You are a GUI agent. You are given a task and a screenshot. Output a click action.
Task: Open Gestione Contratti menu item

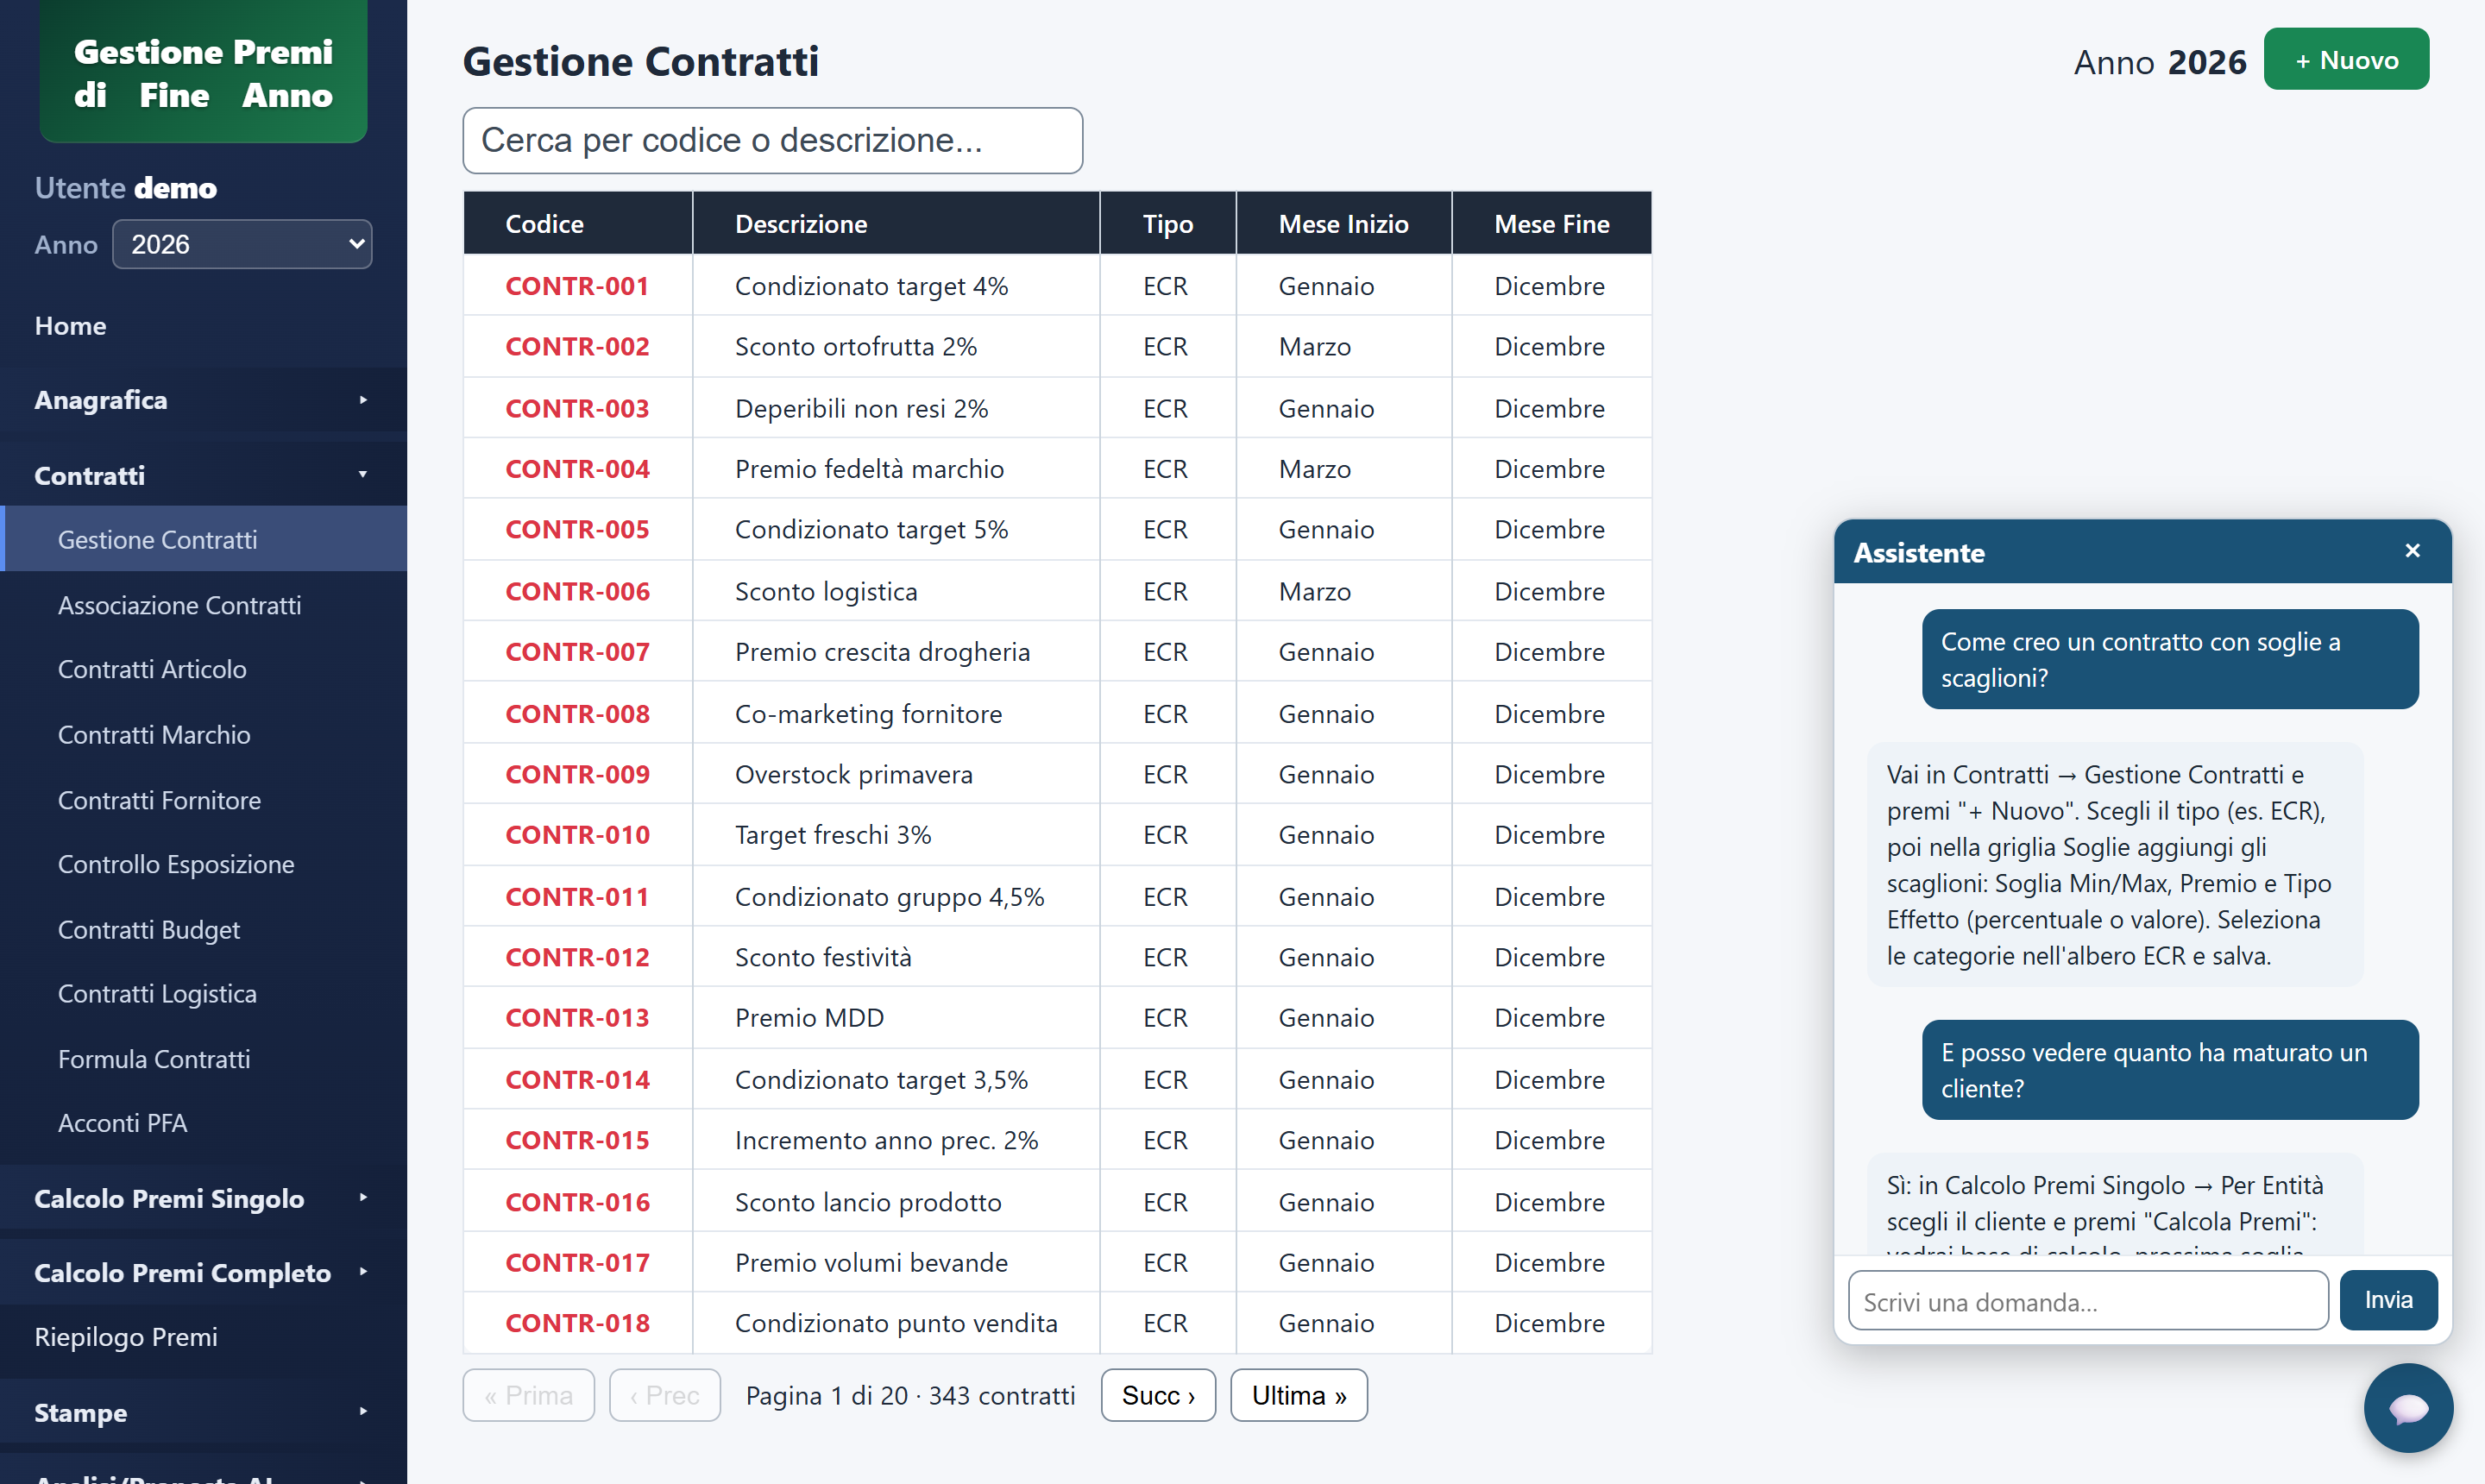coord(203,540)
